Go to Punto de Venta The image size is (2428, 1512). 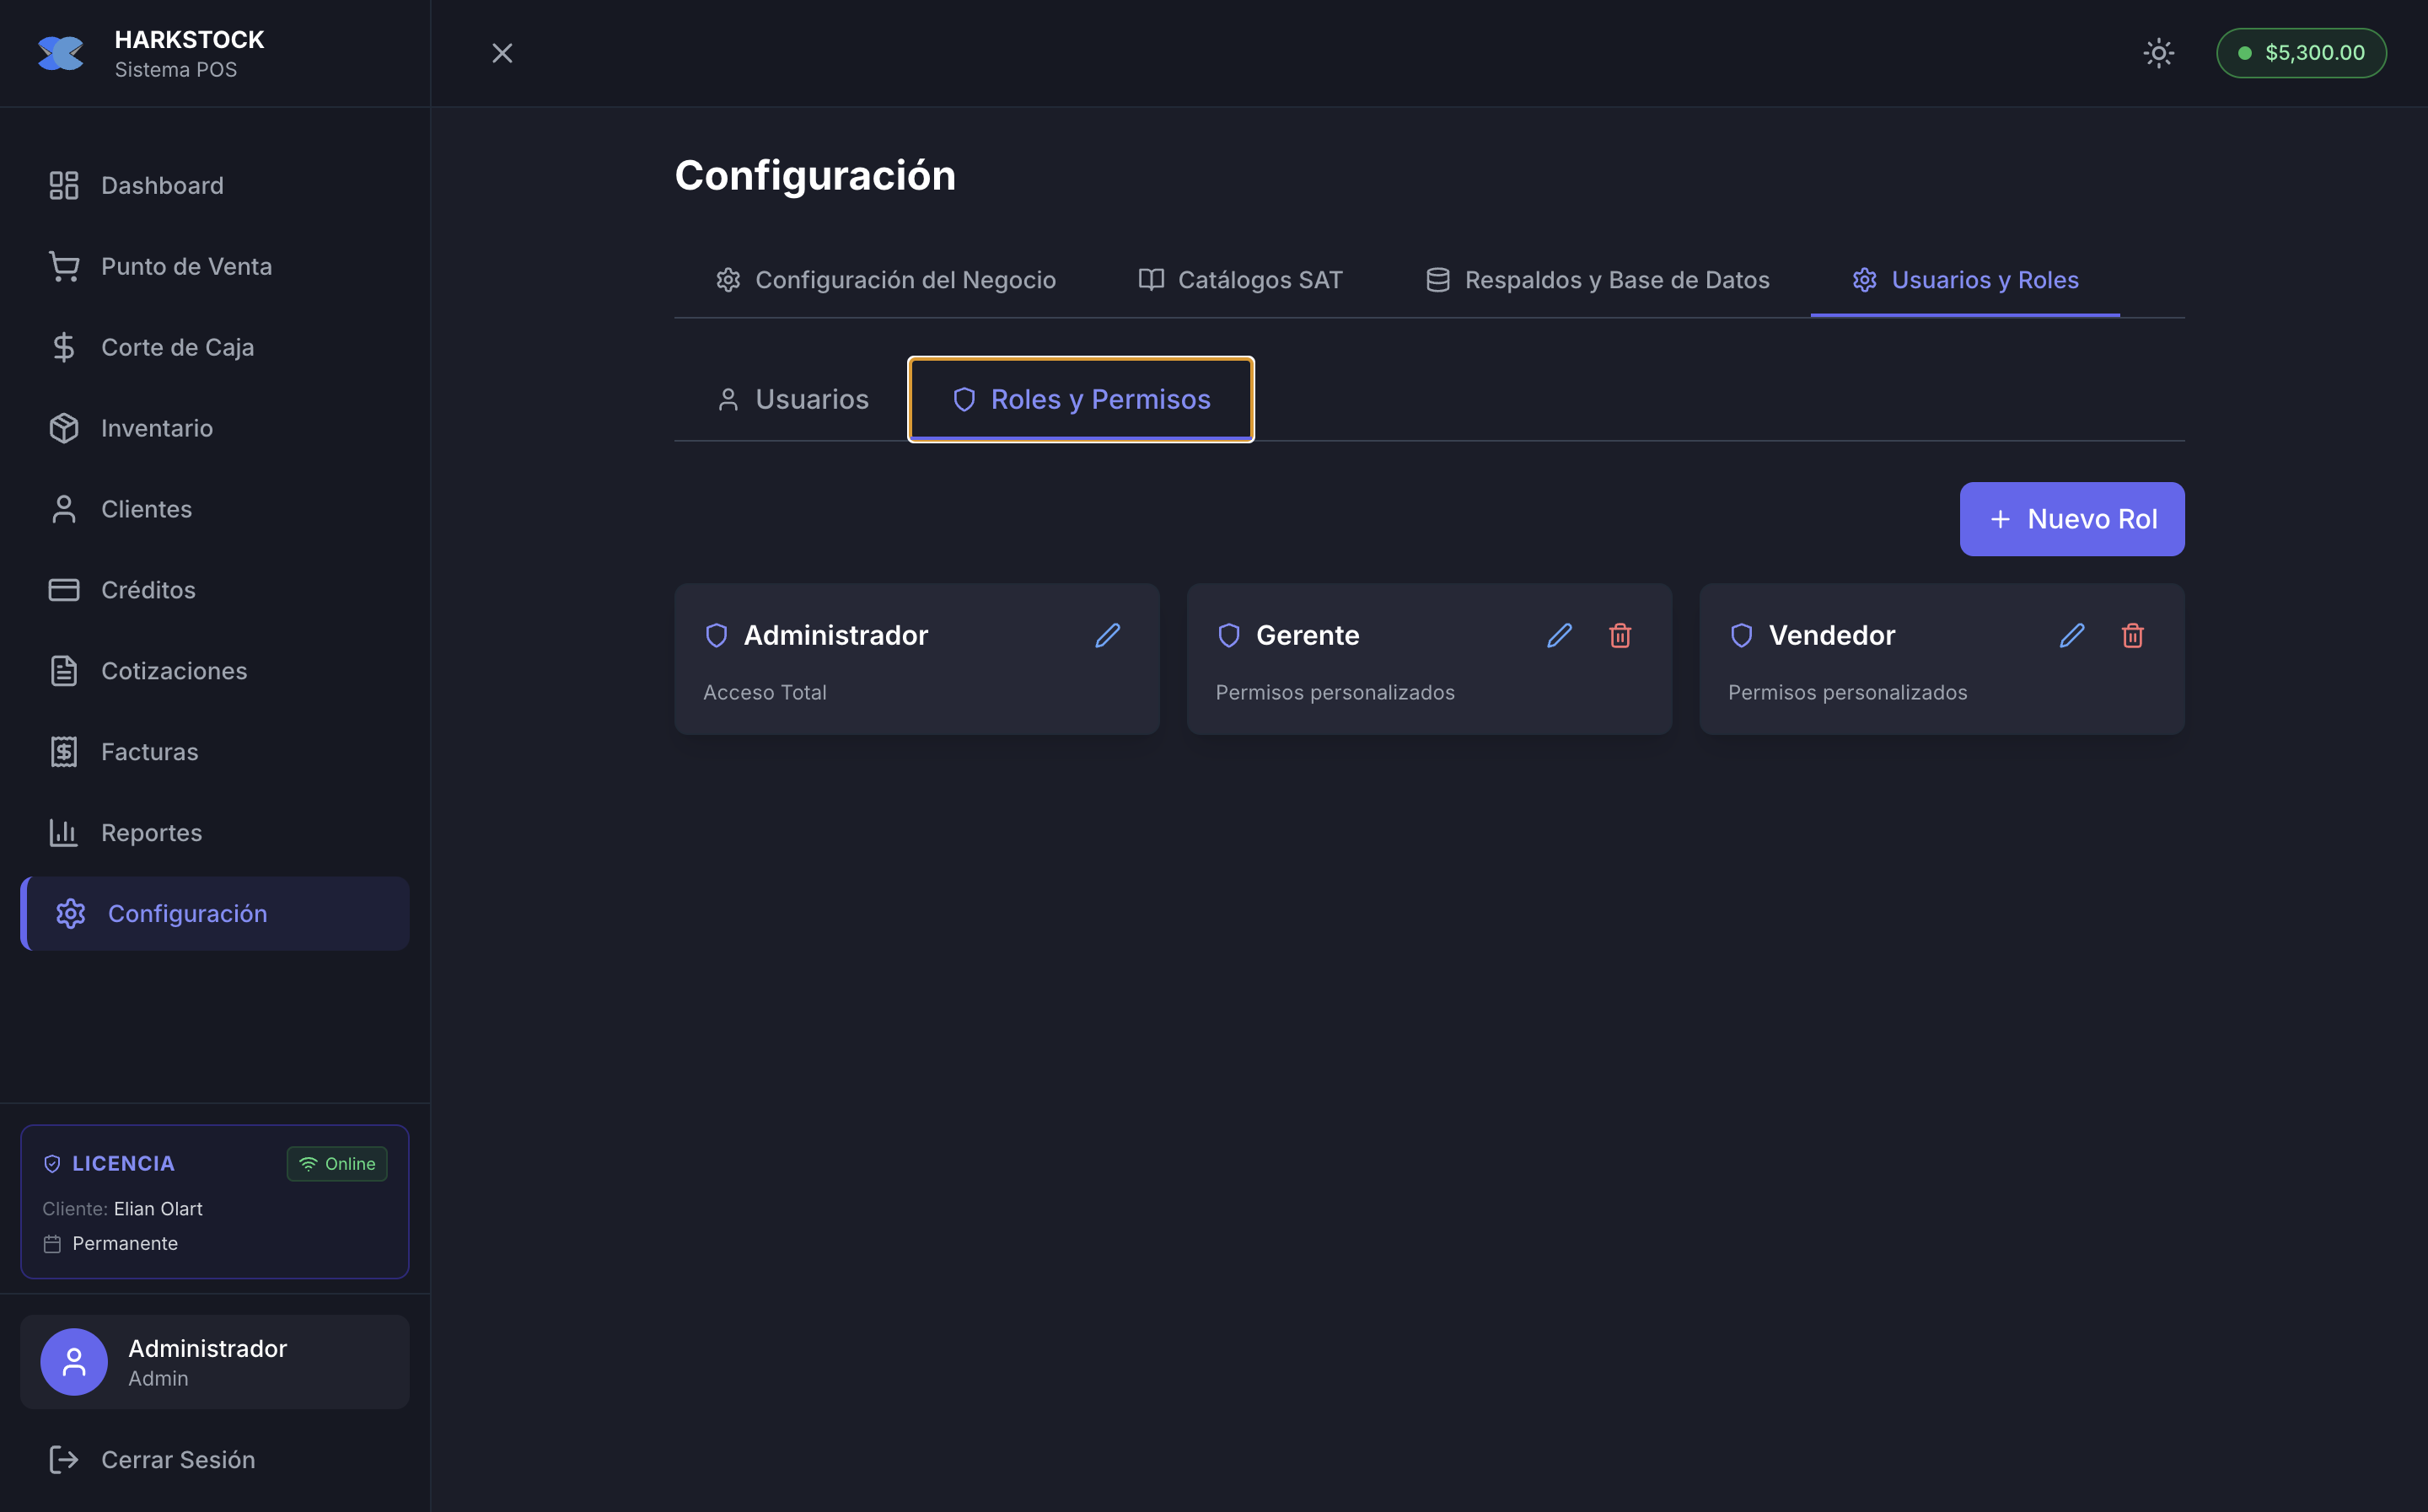click(186, 266)
